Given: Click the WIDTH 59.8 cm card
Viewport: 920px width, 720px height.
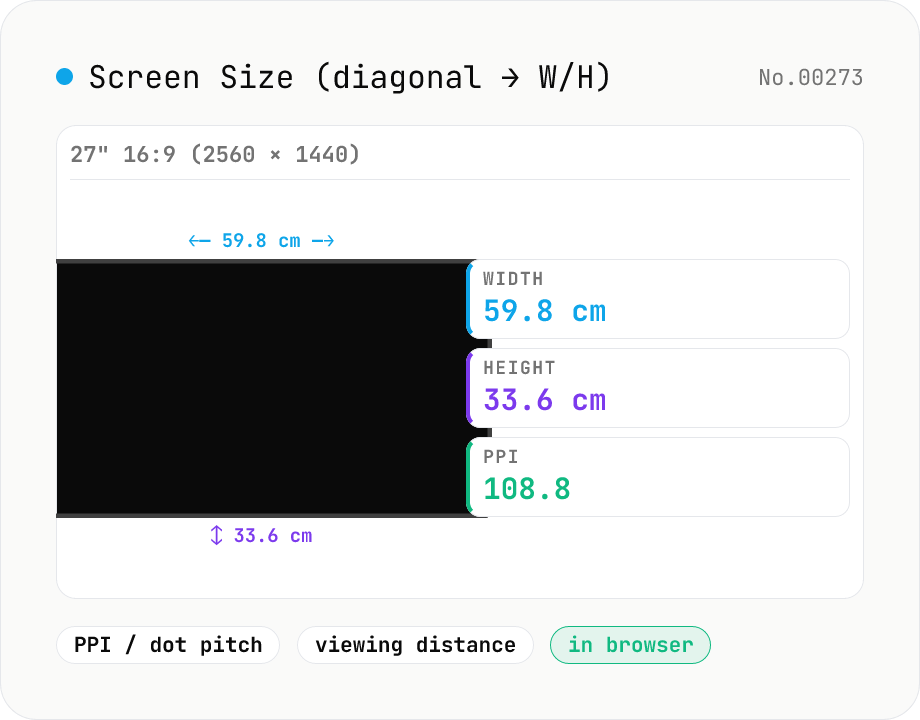Looking at the screenshot, I should click(658, 299).
